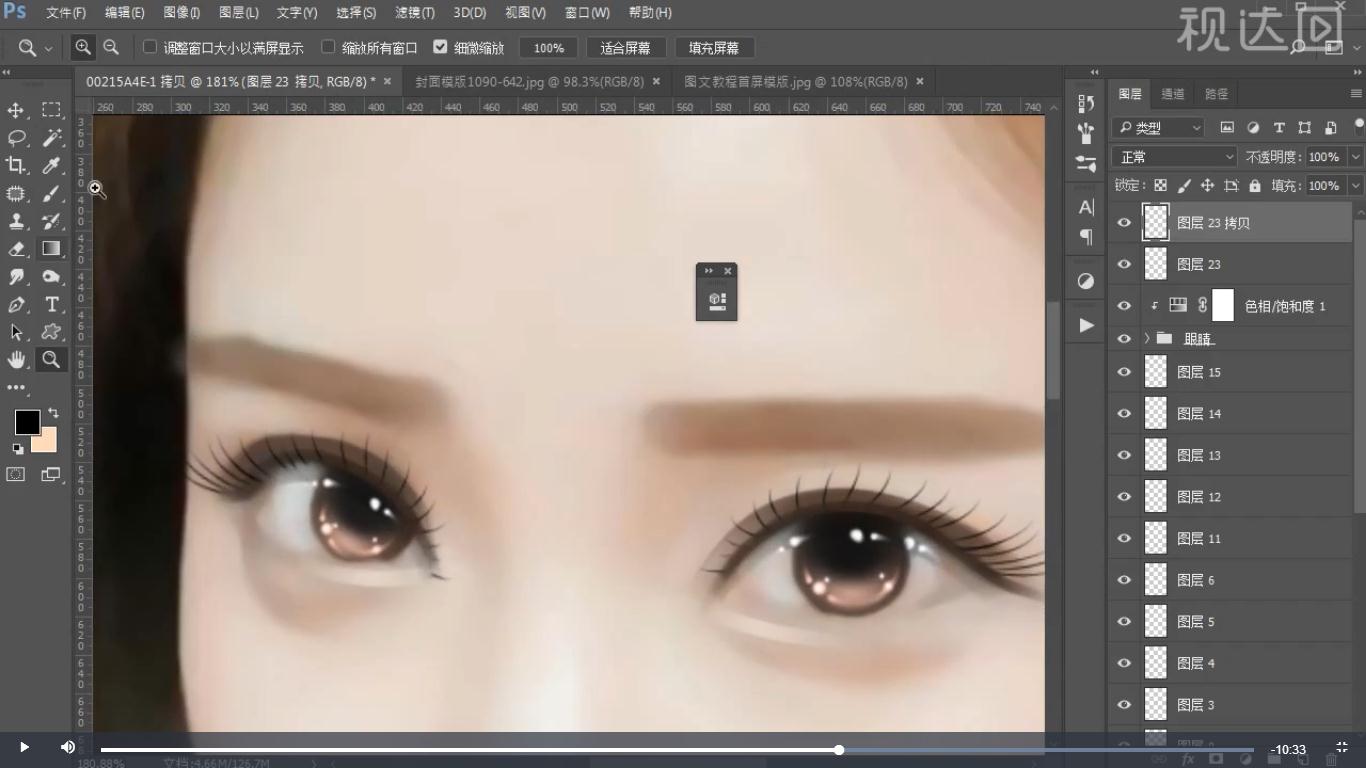The image size is (1366, 768).
Task: Toggle 调整窗口大小以满屏显示 checkbox
Action: 150,47
